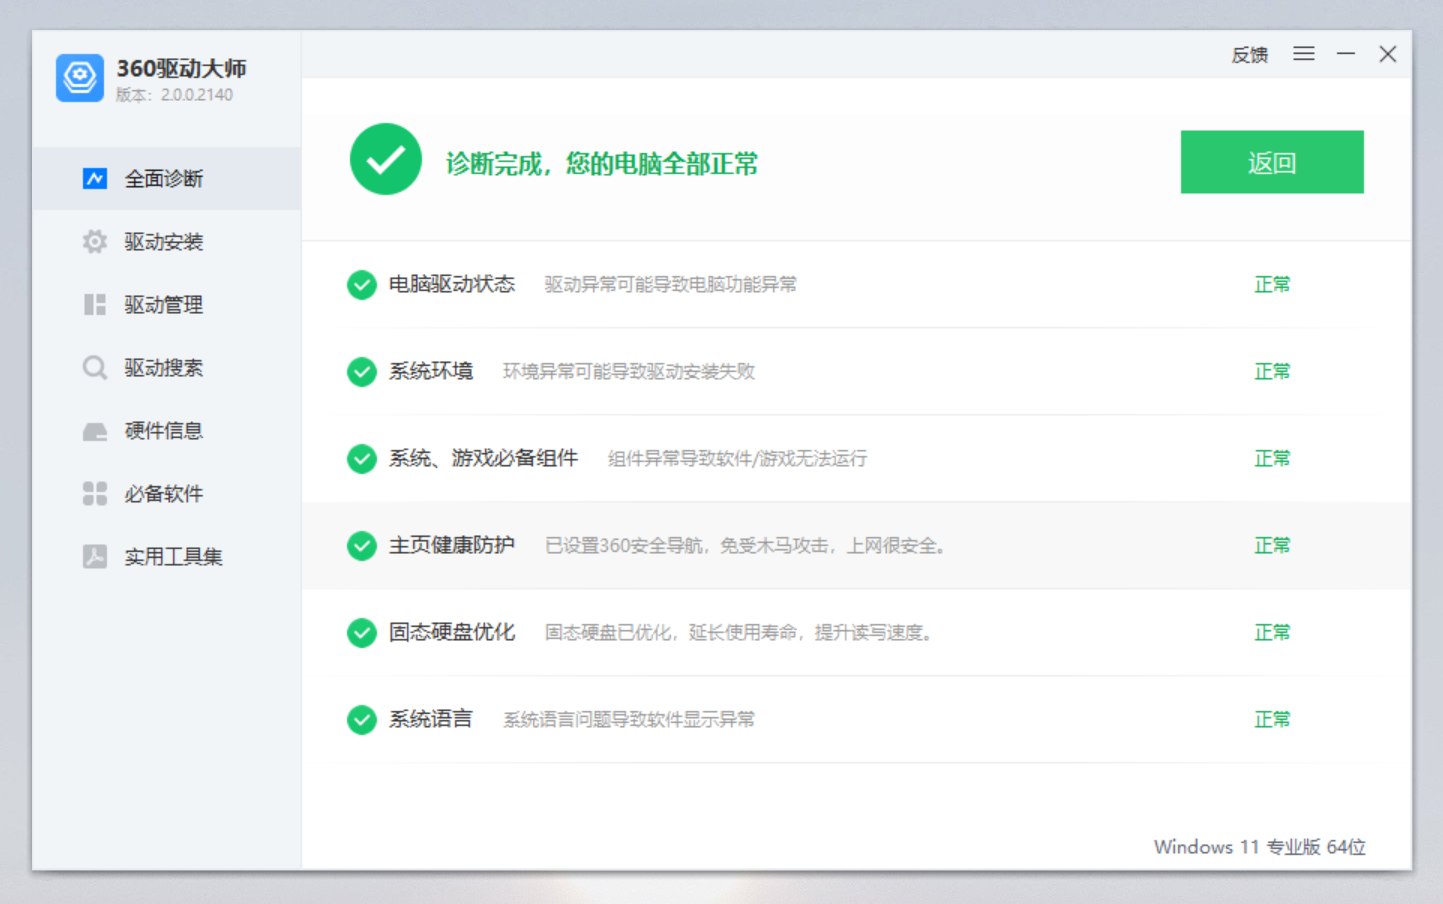
Task: Click the large green diagnosis-complete checkmark
Action: (x=385, y=160)
